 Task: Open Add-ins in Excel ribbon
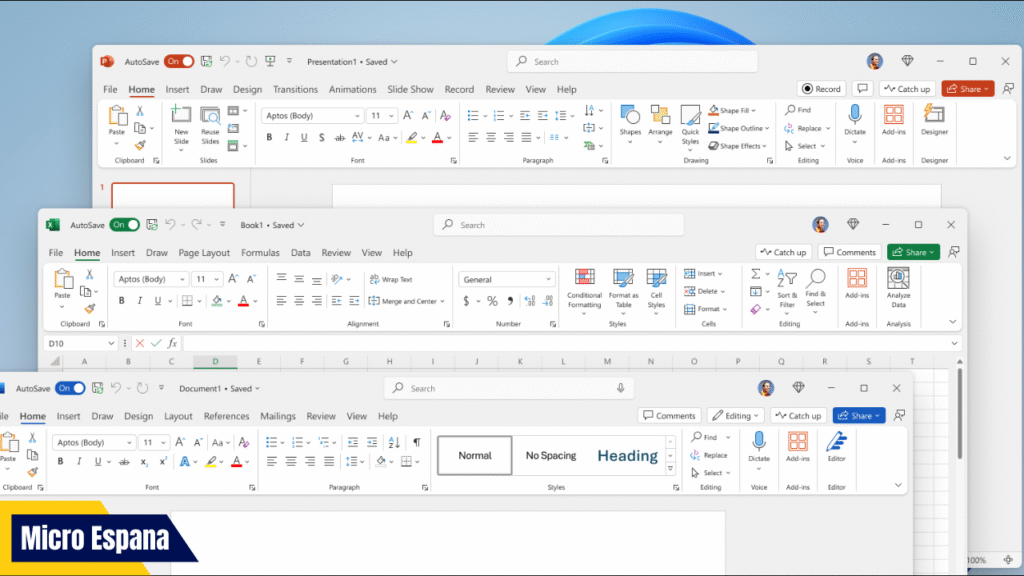[x=856, y=284]
